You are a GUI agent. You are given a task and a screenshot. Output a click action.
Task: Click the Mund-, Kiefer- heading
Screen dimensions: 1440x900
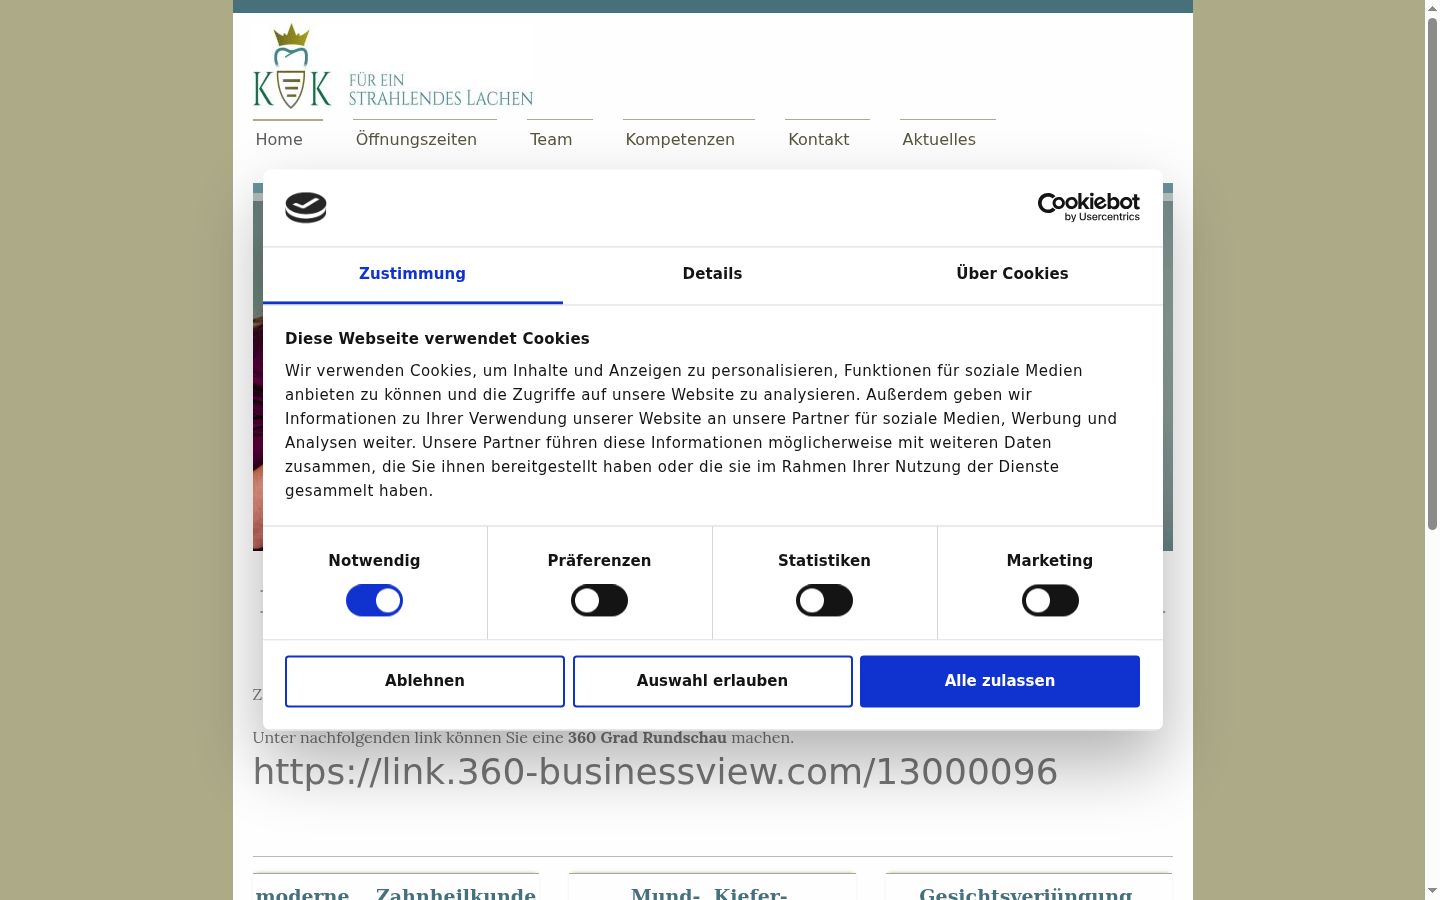[x=709, y=894]
